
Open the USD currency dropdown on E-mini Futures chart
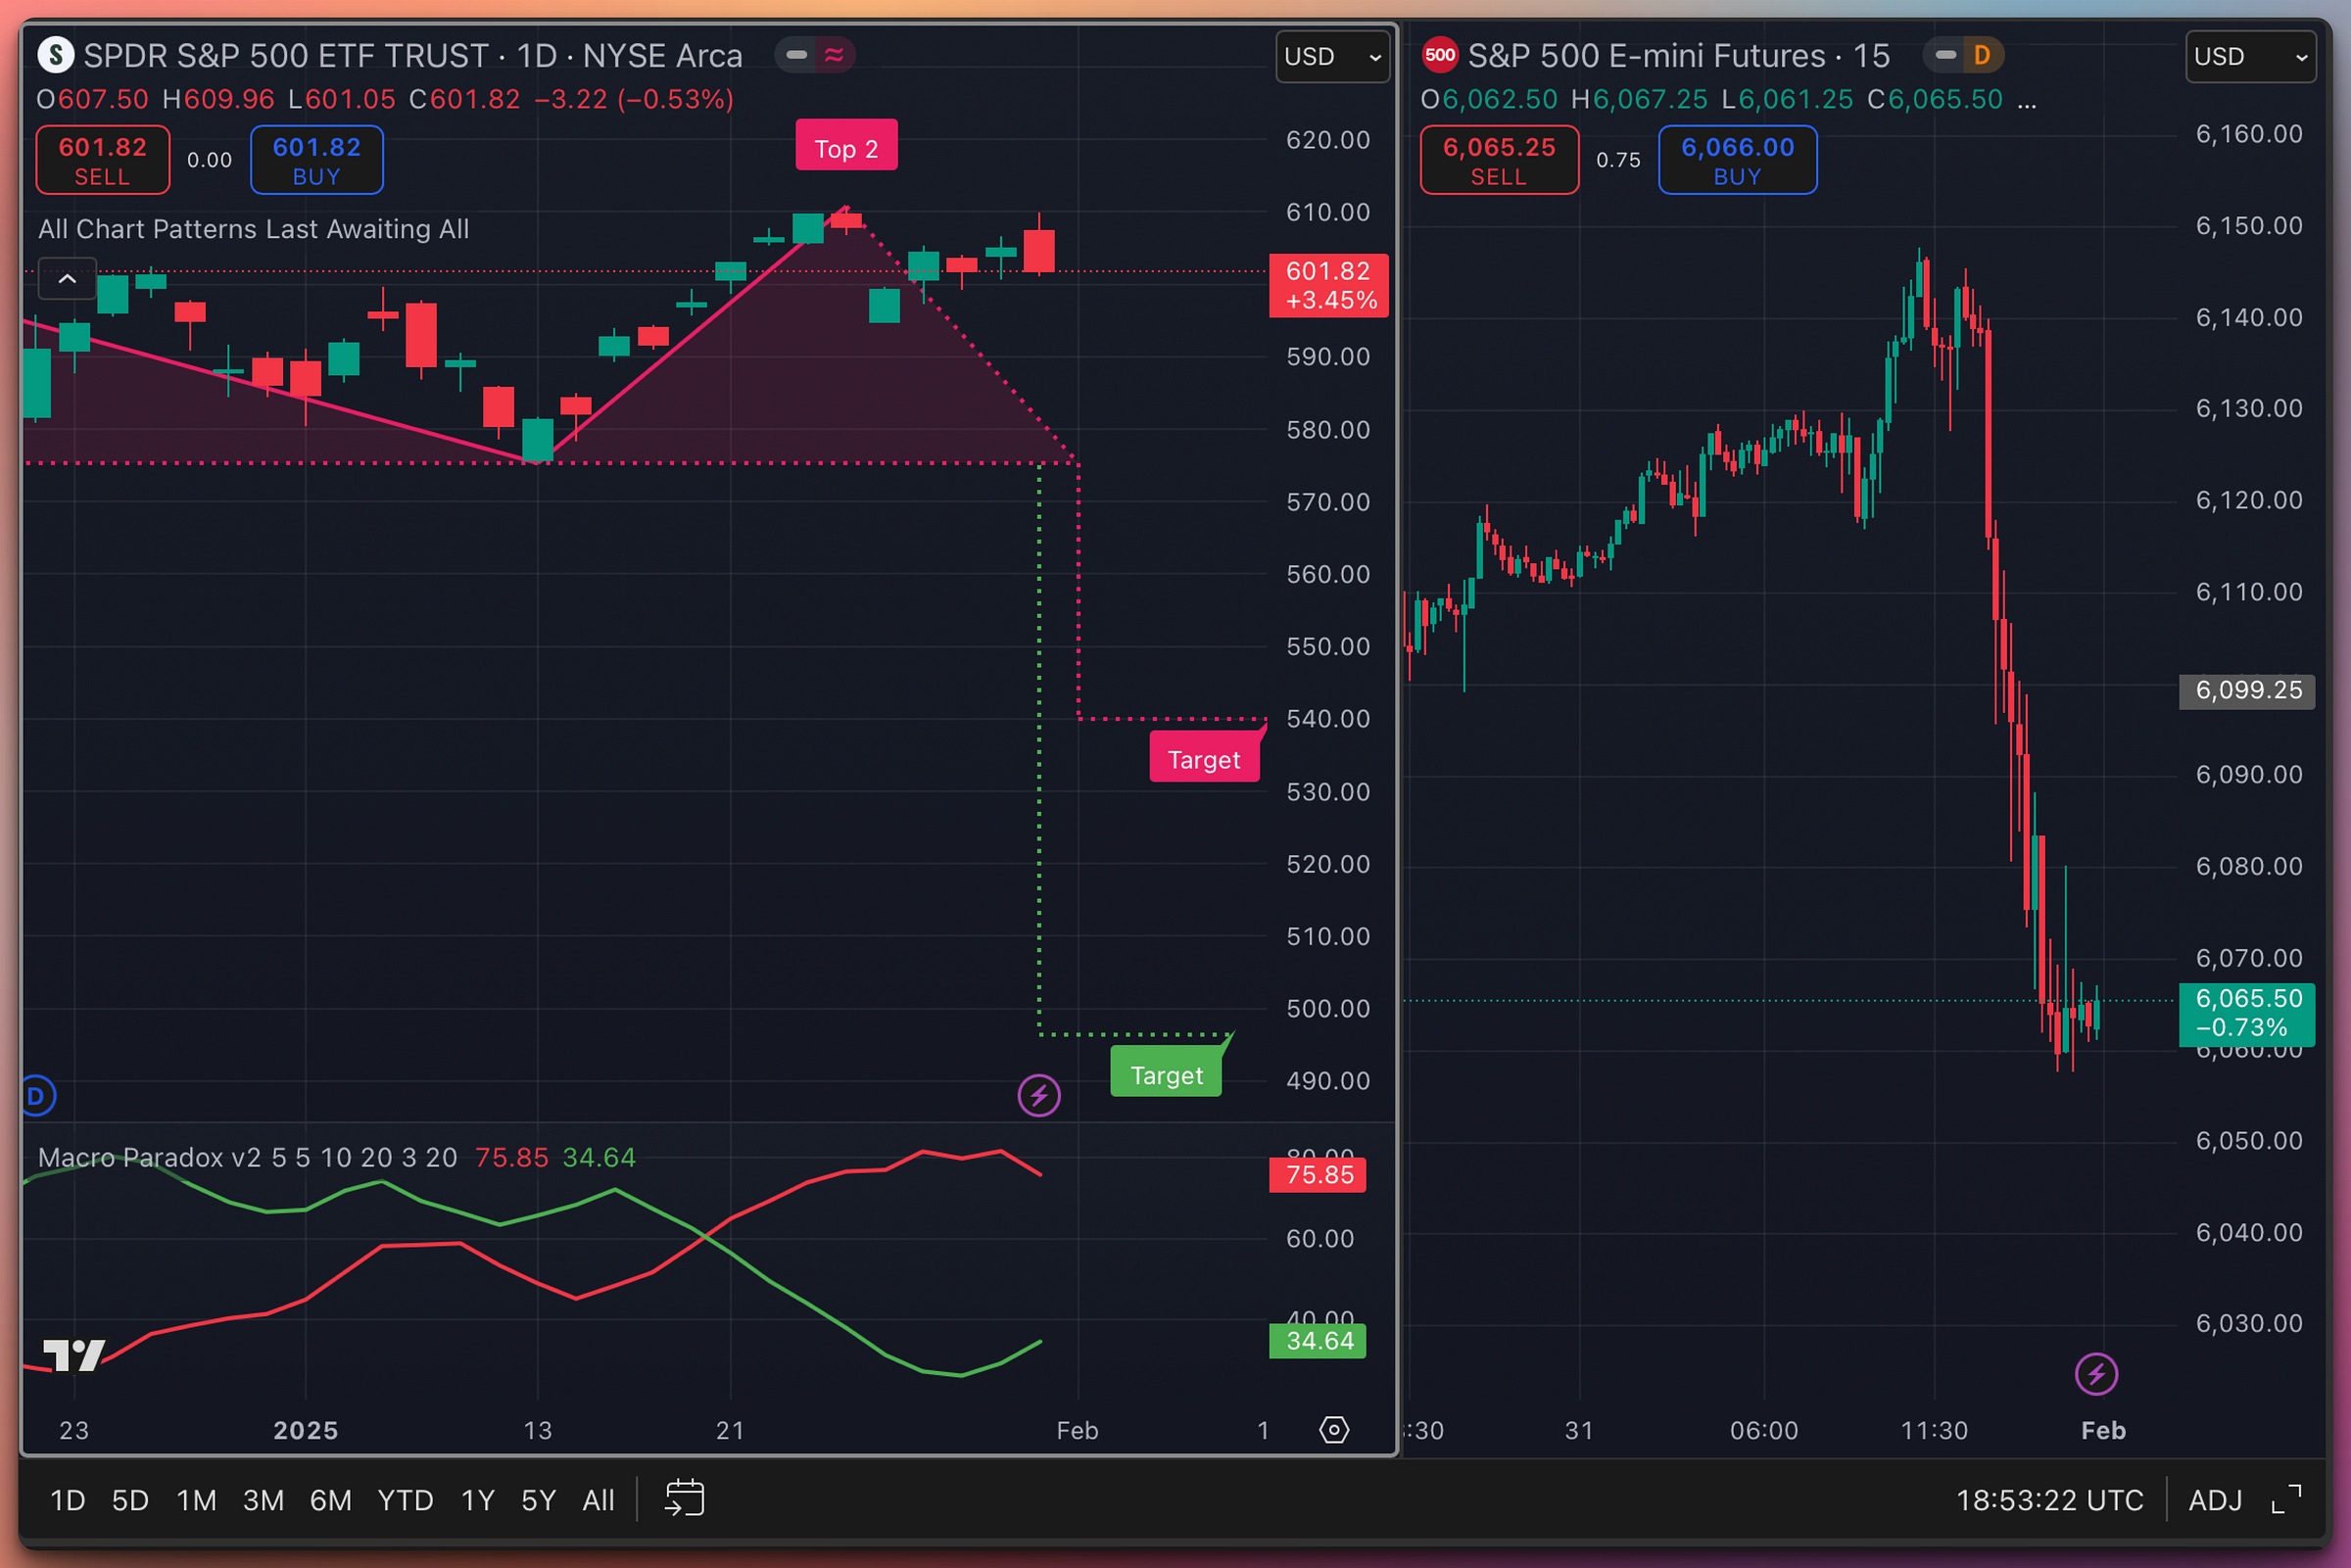pos(2250,57)
